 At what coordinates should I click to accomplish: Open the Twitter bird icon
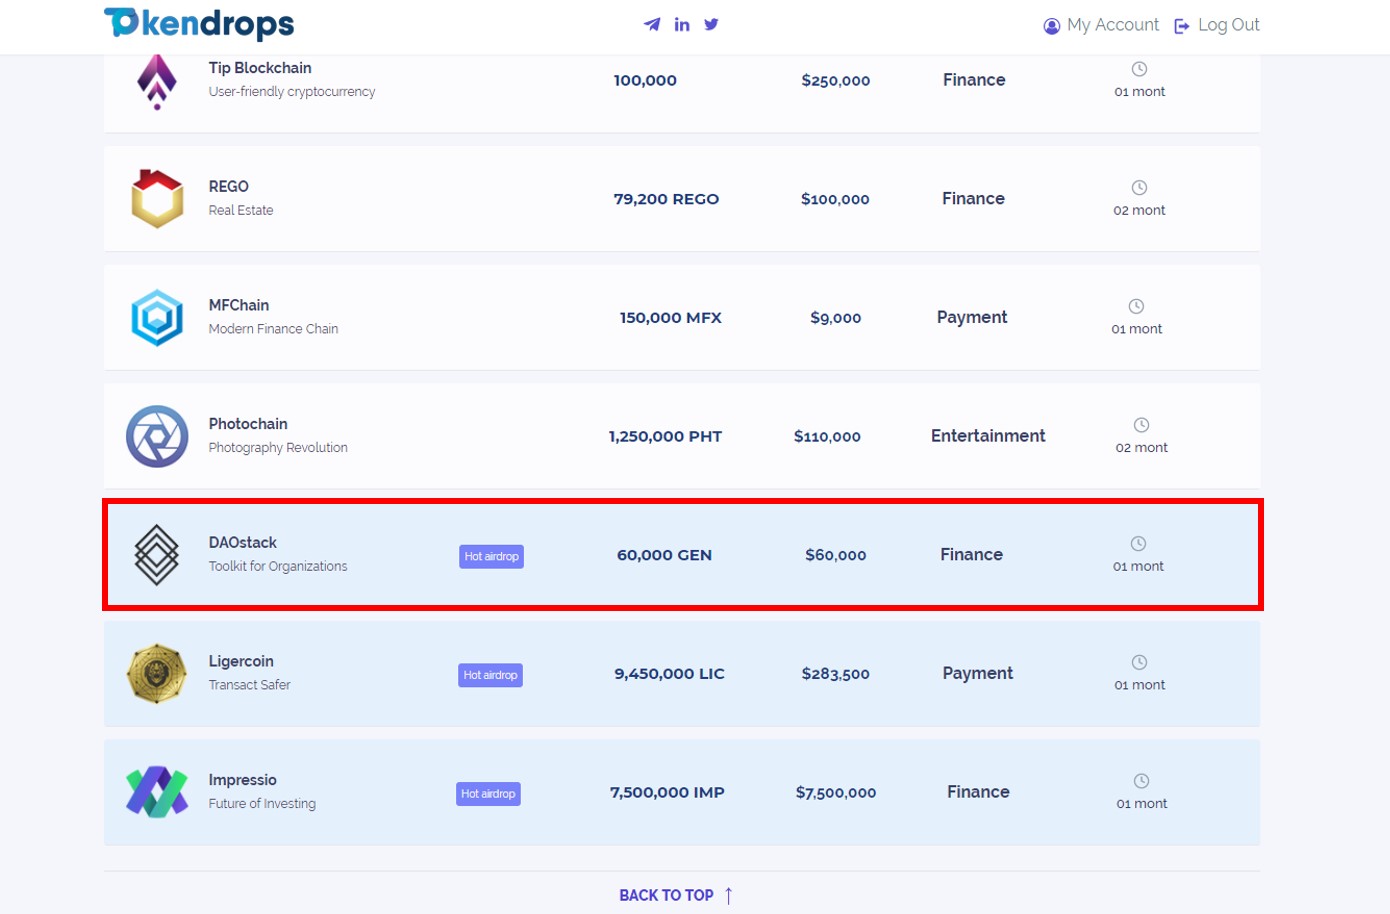711,24
